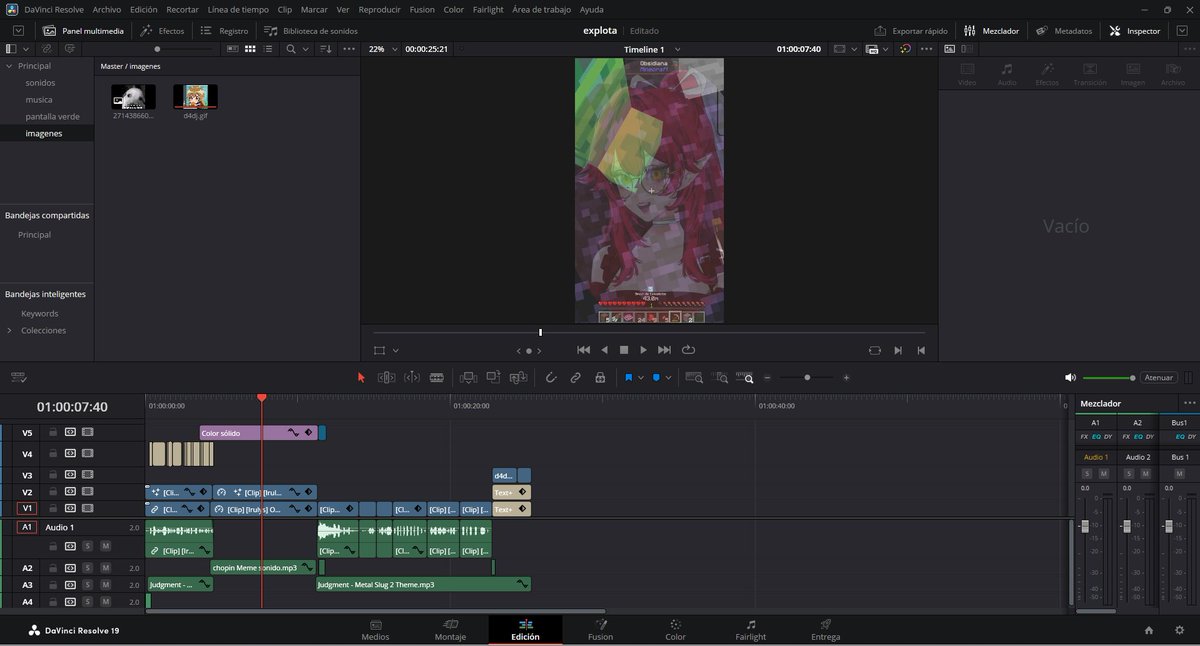Switch to the Entrega page tab
This screenshot has height=646, width=1200.
pos(826,630)
